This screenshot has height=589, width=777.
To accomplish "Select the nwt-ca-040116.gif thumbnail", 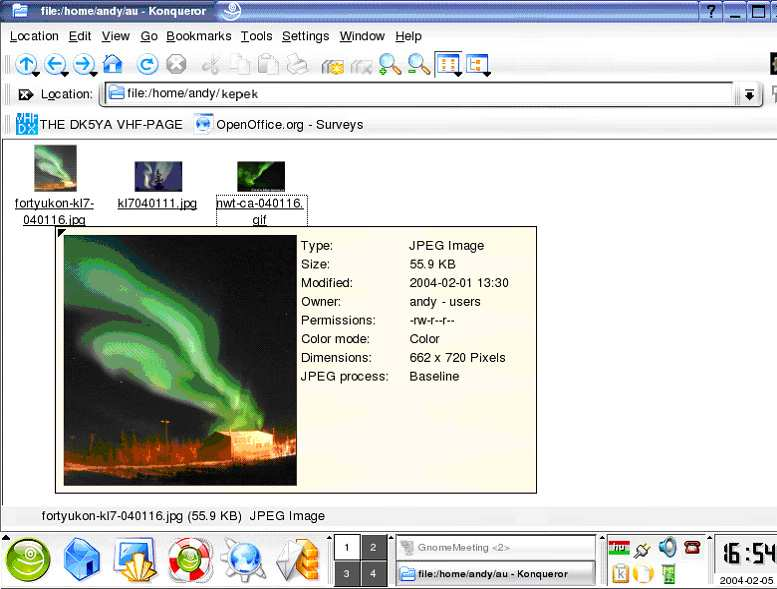I will point(261,176).
